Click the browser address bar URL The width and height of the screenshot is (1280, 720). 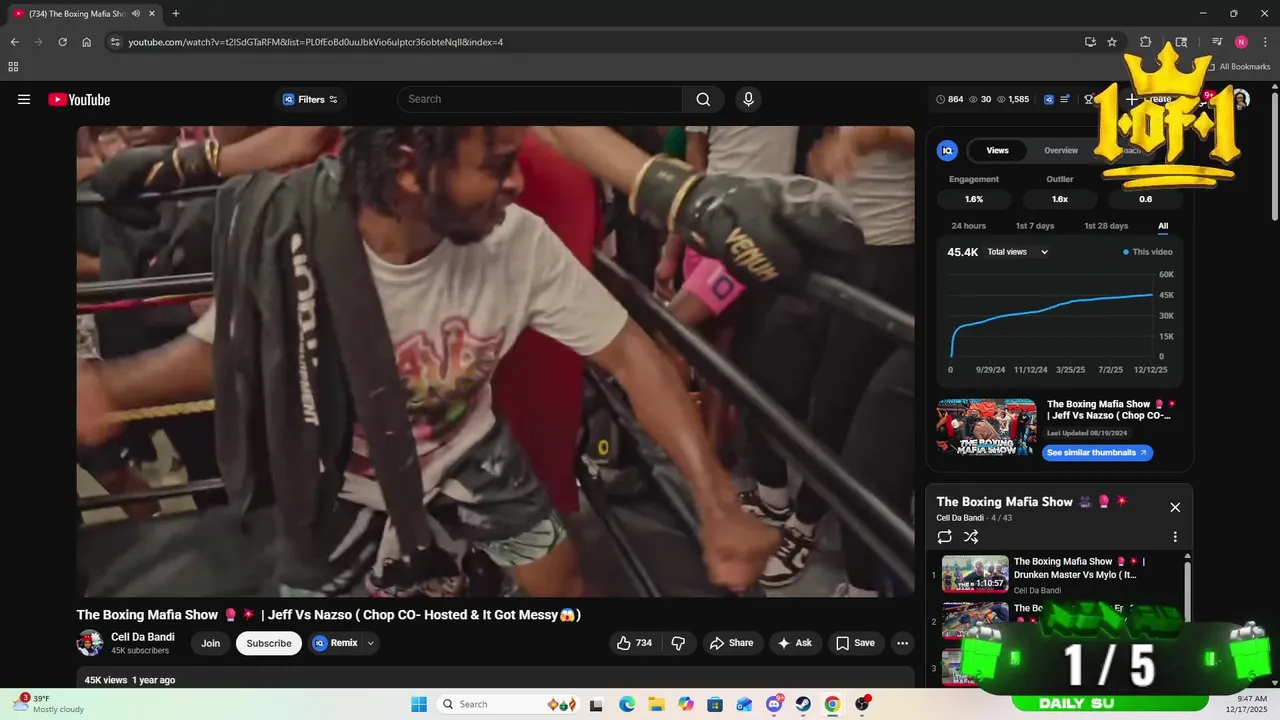pos(316,42)
